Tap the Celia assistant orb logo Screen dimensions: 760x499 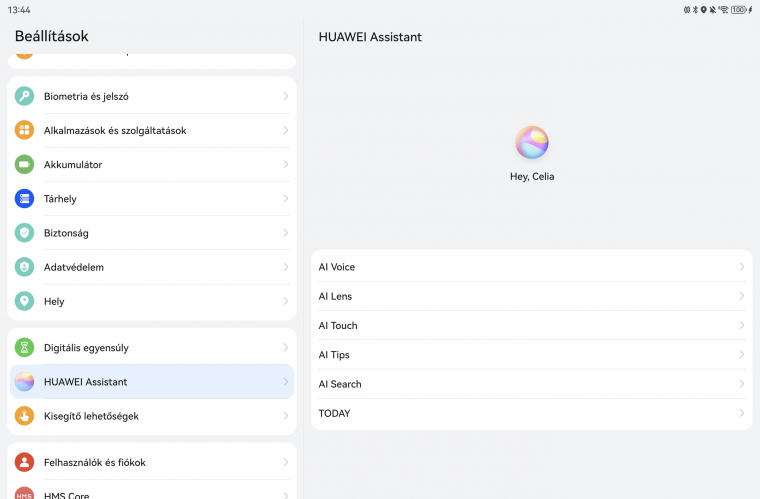click(x=531, y=143)
